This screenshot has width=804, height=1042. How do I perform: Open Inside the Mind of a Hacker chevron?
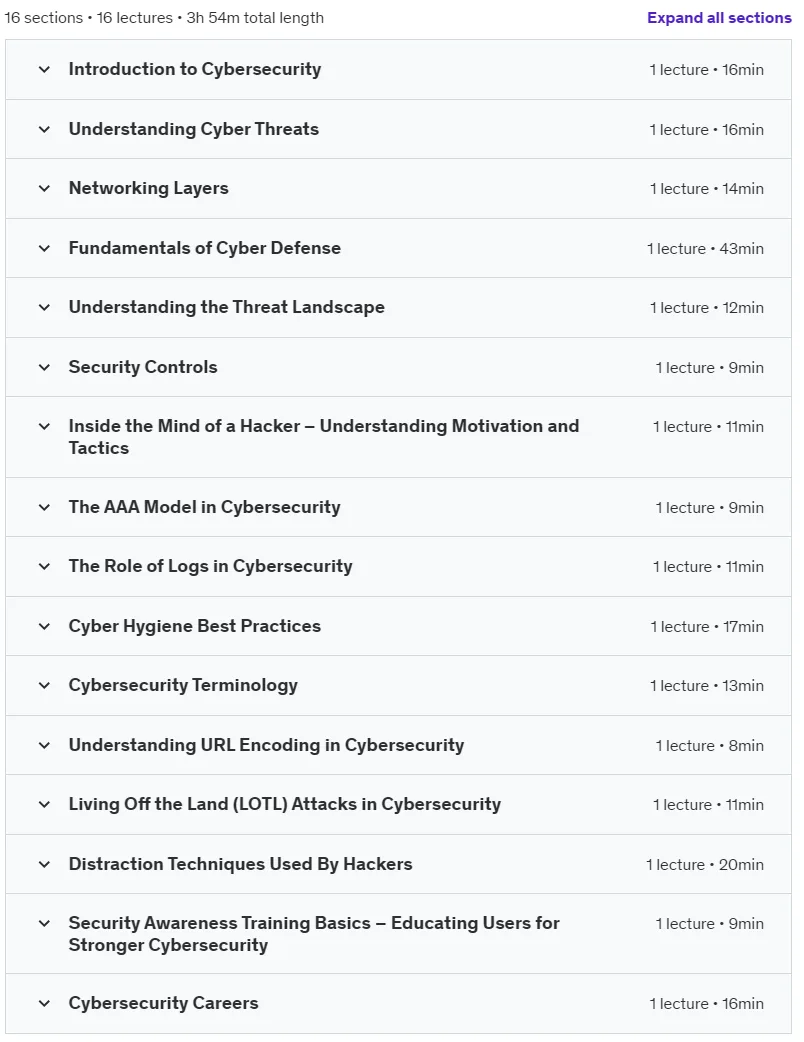[45, 426]
